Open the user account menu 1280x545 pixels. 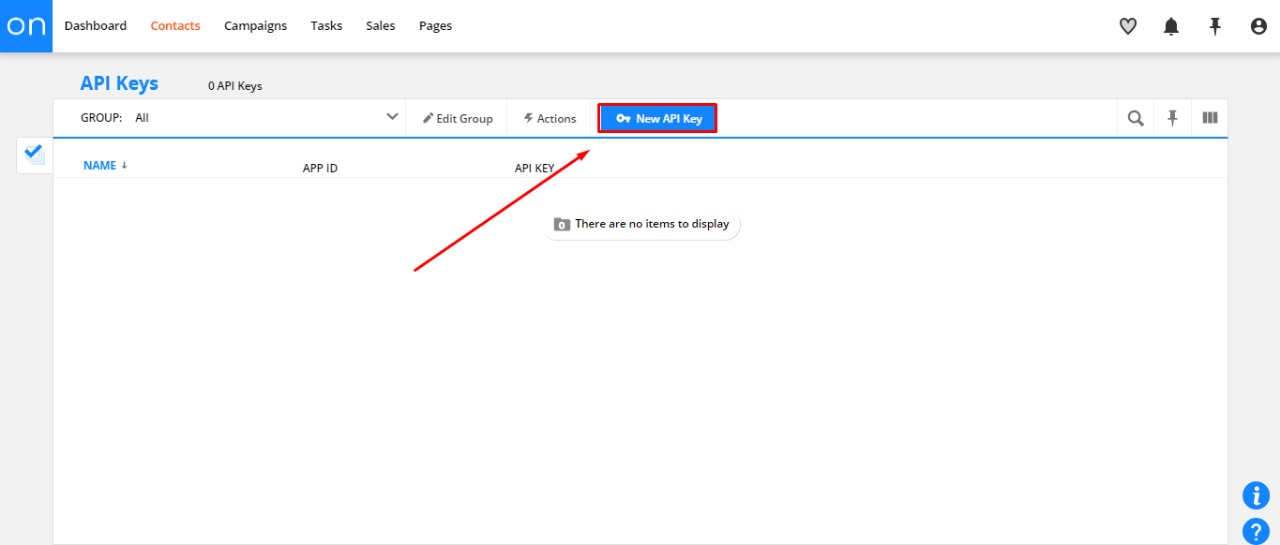point(1259,27)
